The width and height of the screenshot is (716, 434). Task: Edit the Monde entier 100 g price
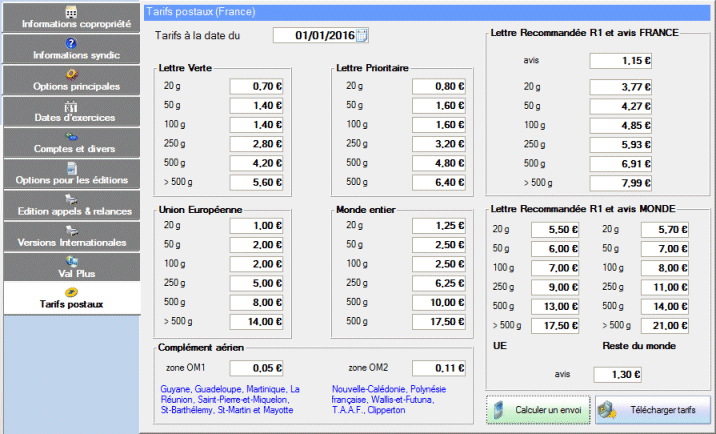pos(436,264)
